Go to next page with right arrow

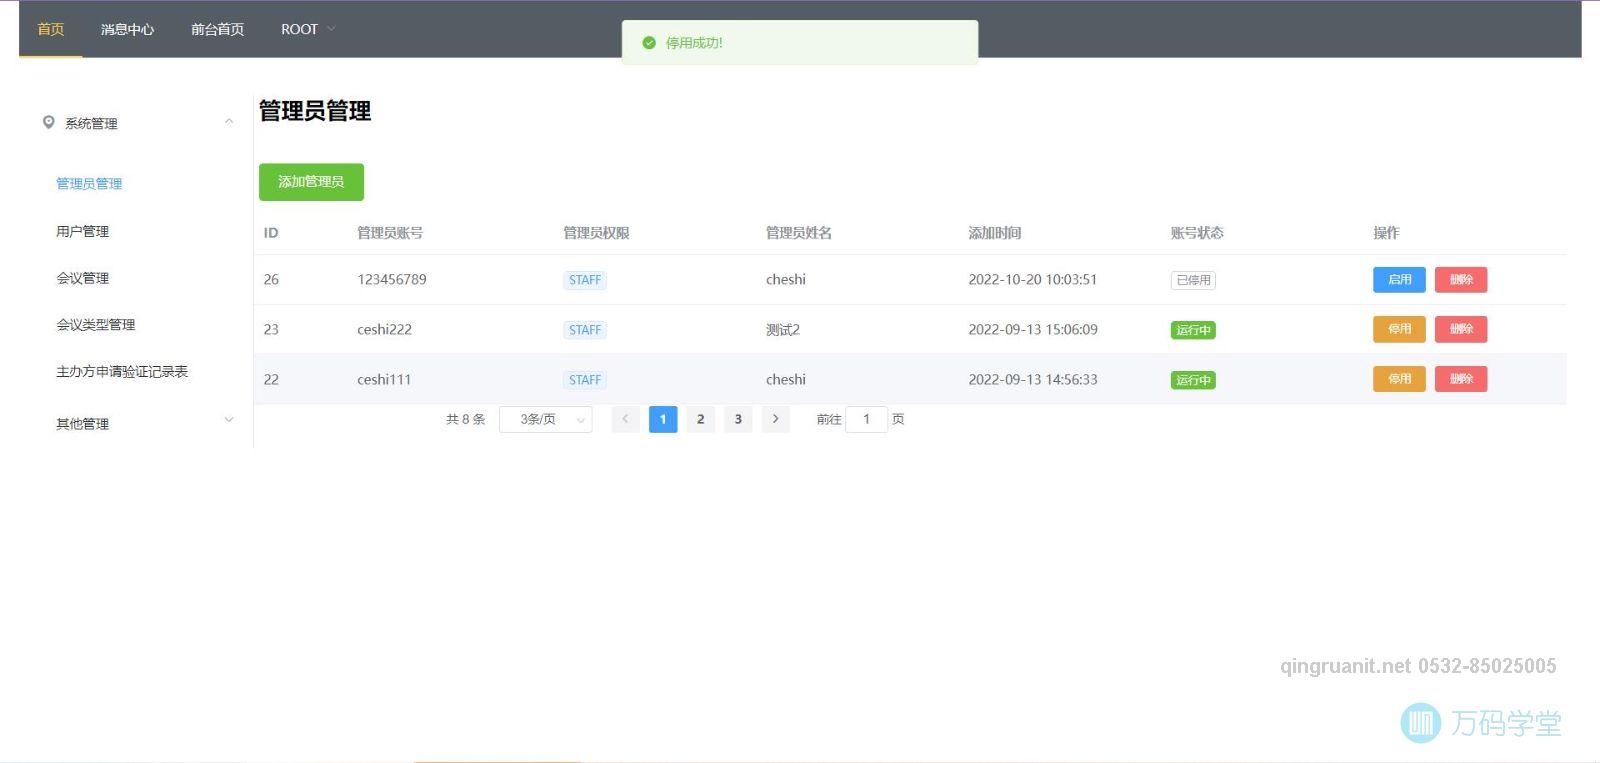775,419
